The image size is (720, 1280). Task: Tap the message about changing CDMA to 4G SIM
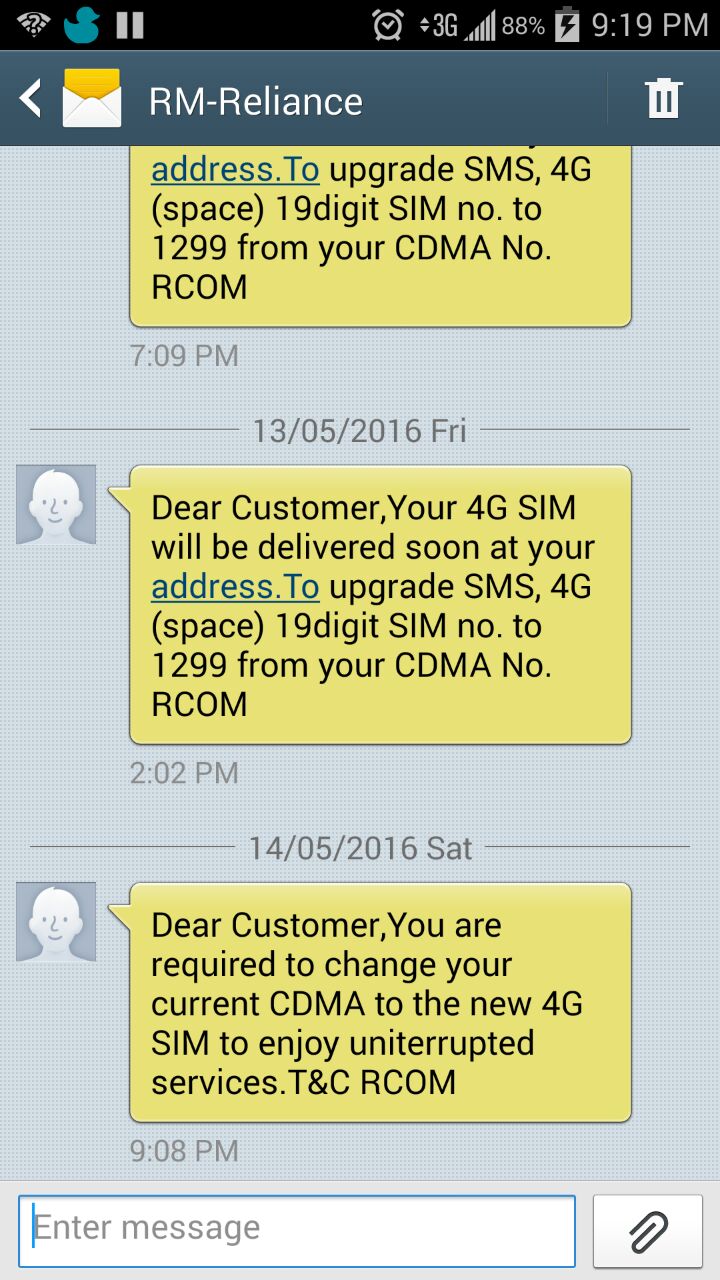coord(380,1003)
